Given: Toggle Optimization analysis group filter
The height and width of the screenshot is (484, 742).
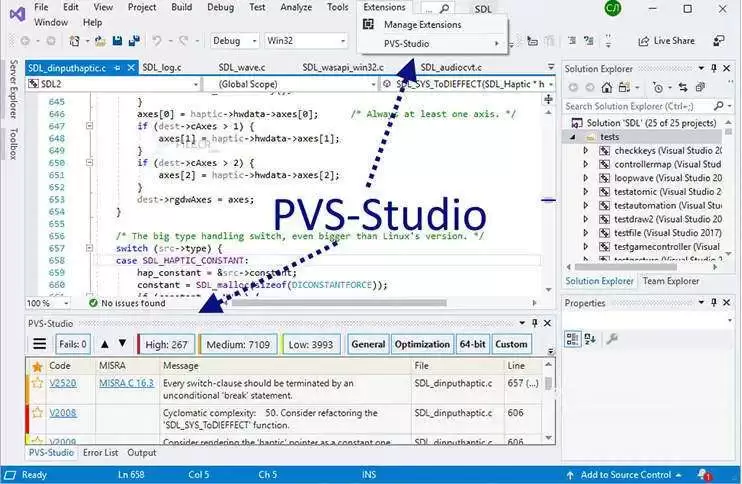Looking at the screenshot, I should click(x=422, y=344).
